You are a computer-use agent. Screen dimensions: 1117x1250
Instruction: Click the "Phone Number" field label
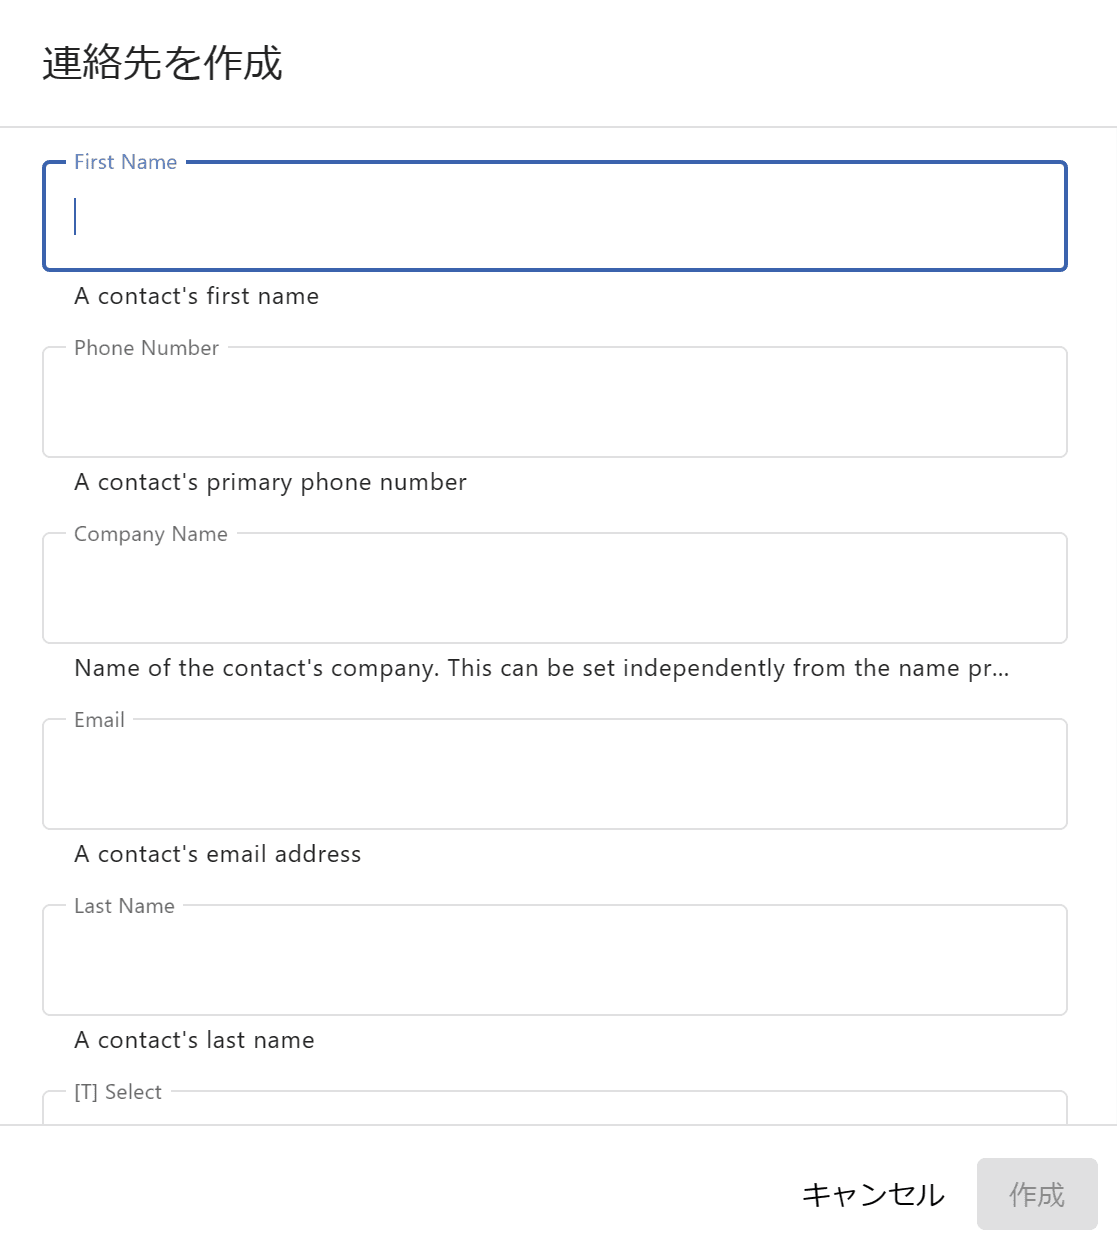tap(146, 348)
